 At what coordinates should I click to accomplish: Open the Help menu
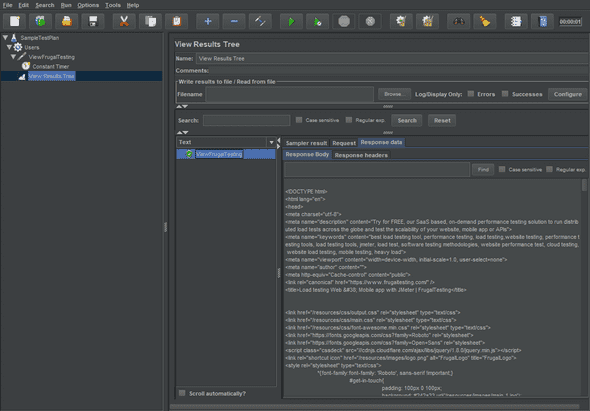[133, 5]
